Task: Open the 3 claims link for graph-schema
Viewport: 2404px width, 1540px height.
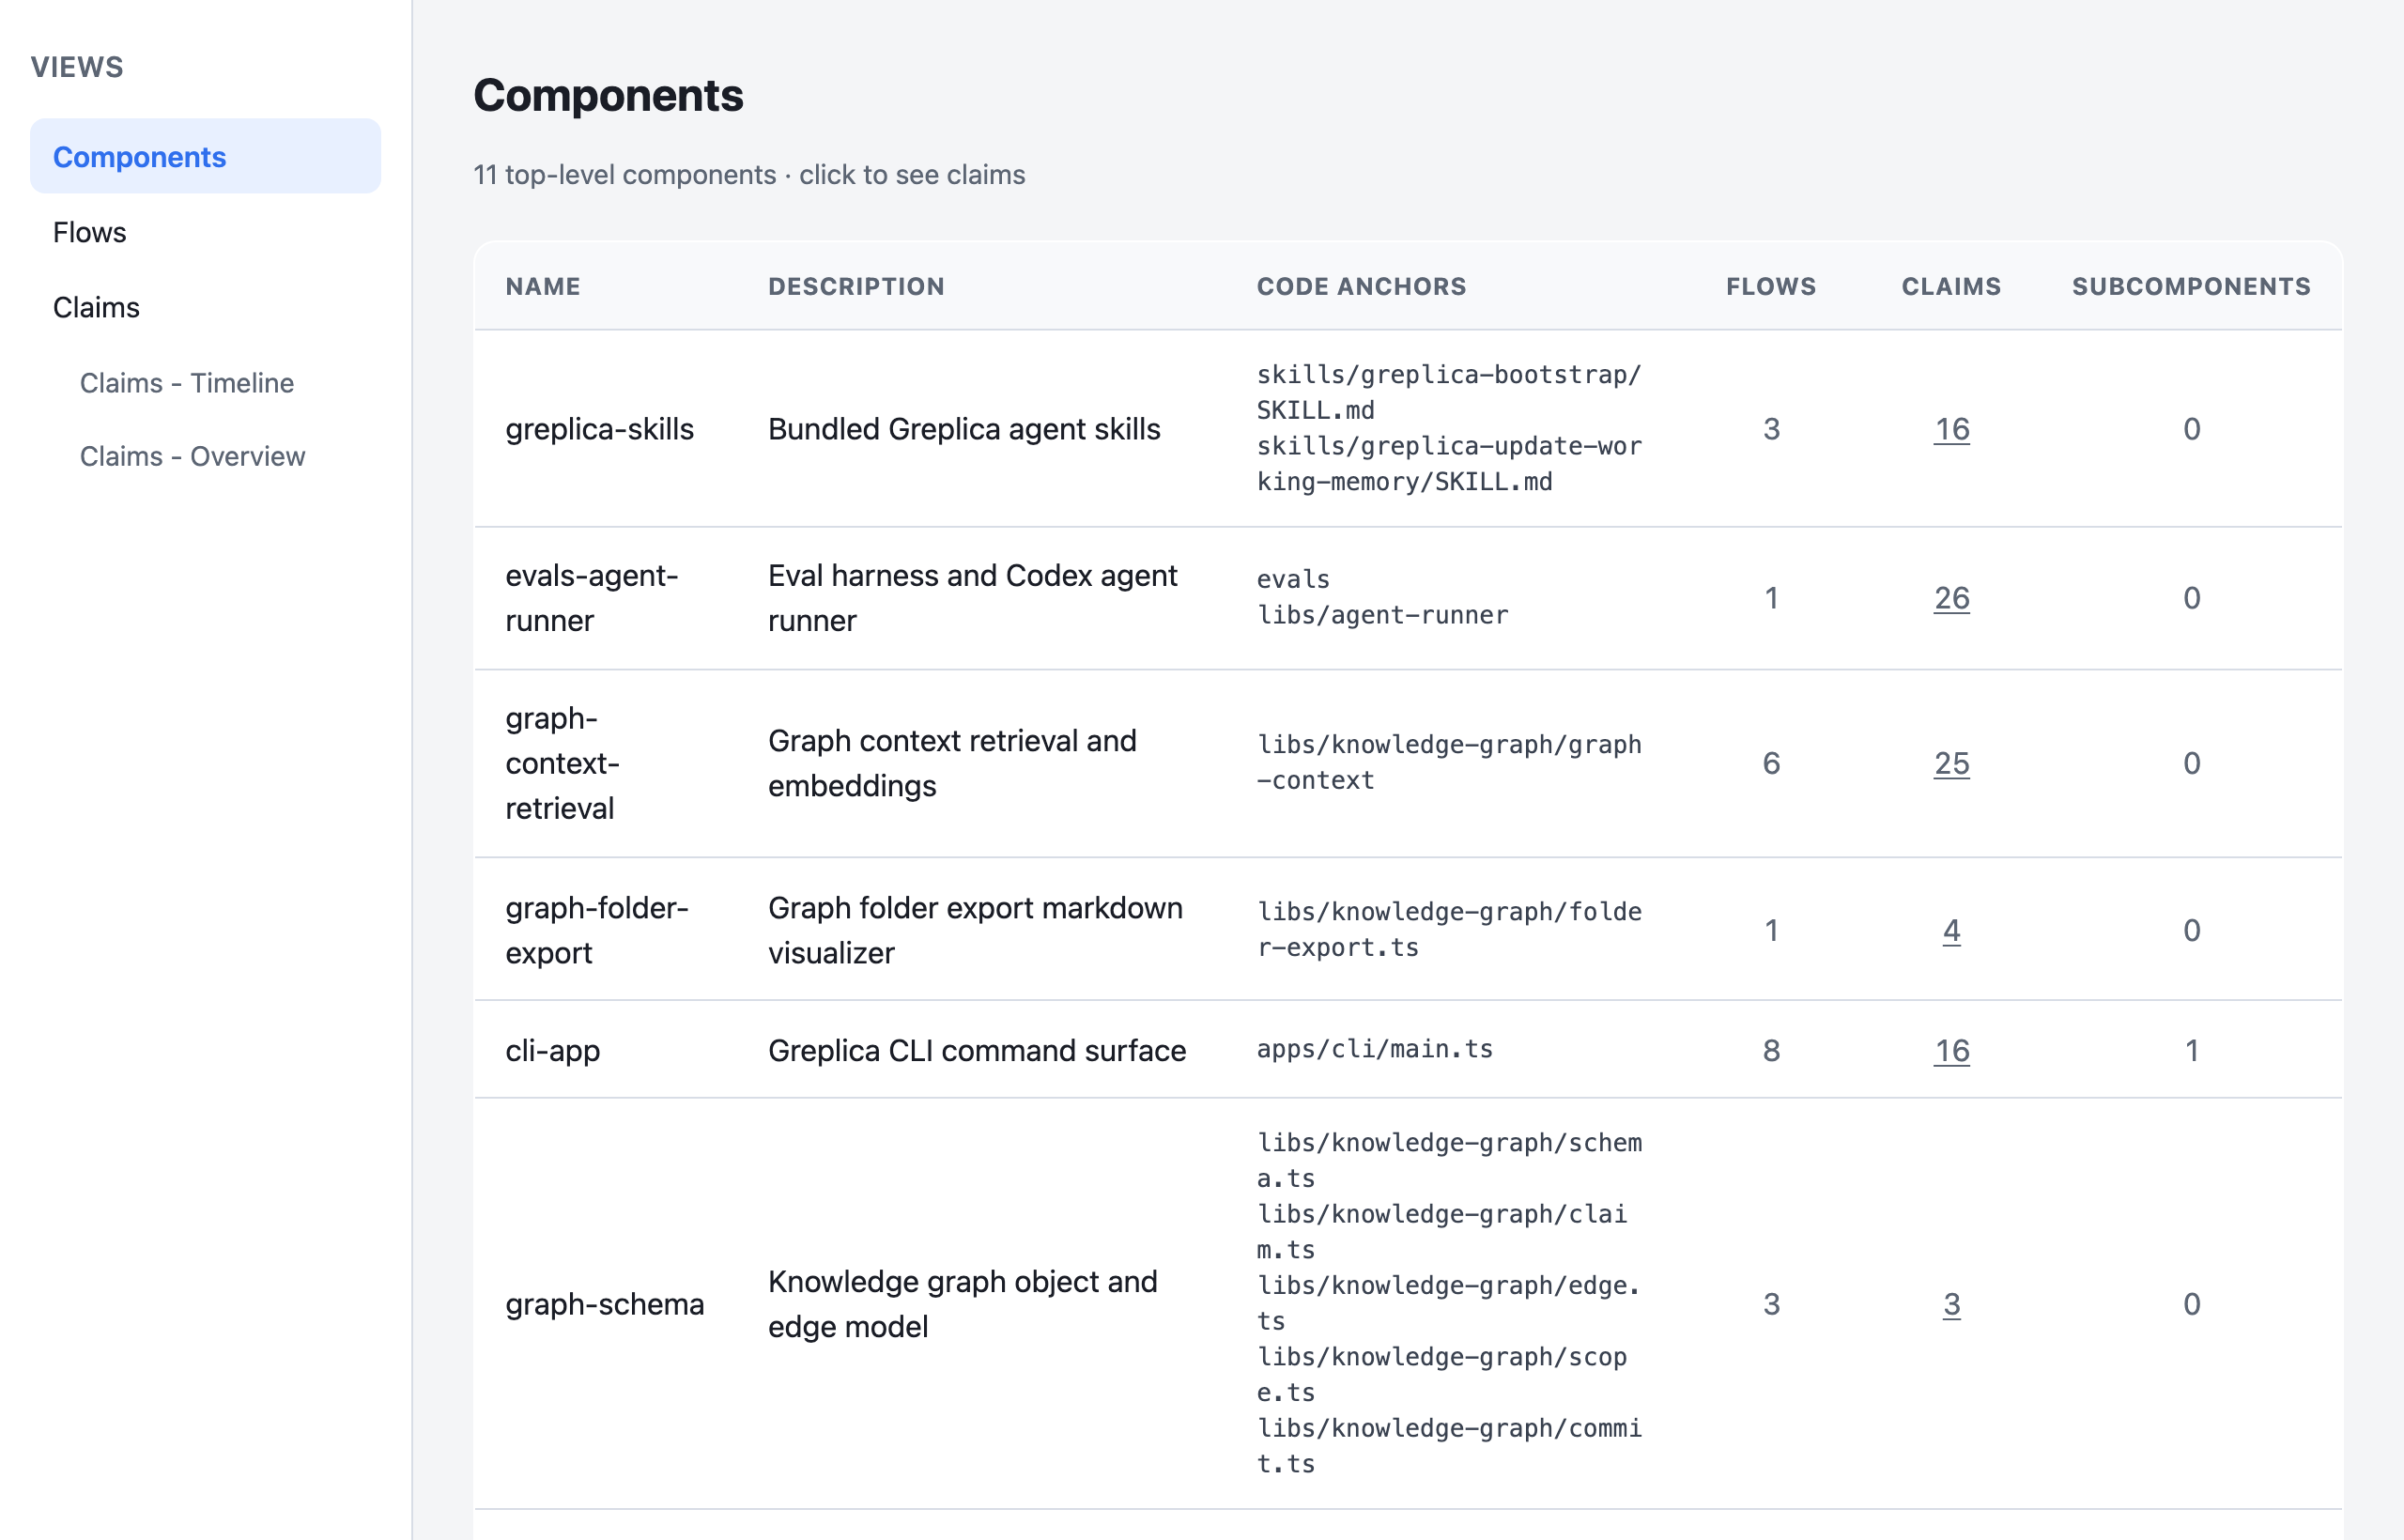Action: [x=1951, y=1304]
